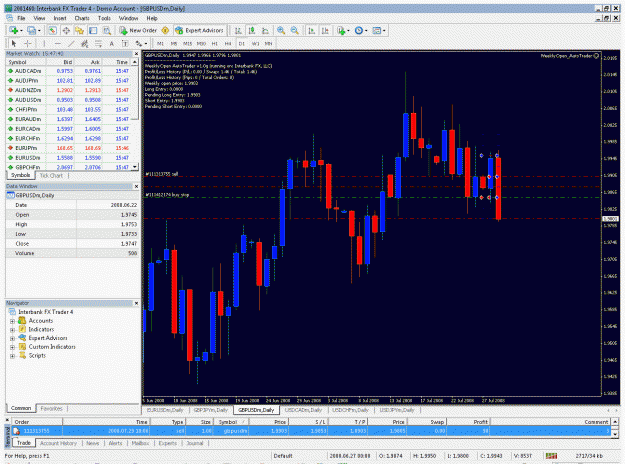
Task: Open the Tools menu
Action: point(104,18)
